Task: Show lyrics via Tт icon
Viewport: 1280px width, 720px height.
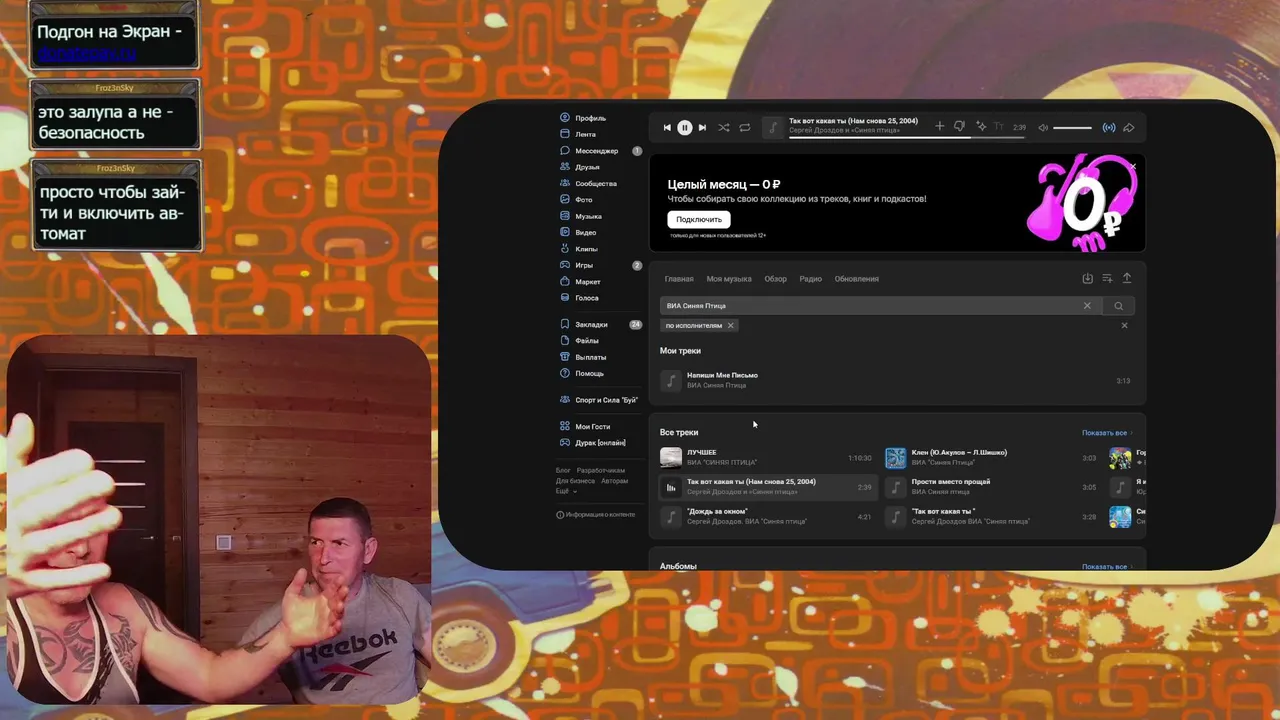Action: [998, 127]
